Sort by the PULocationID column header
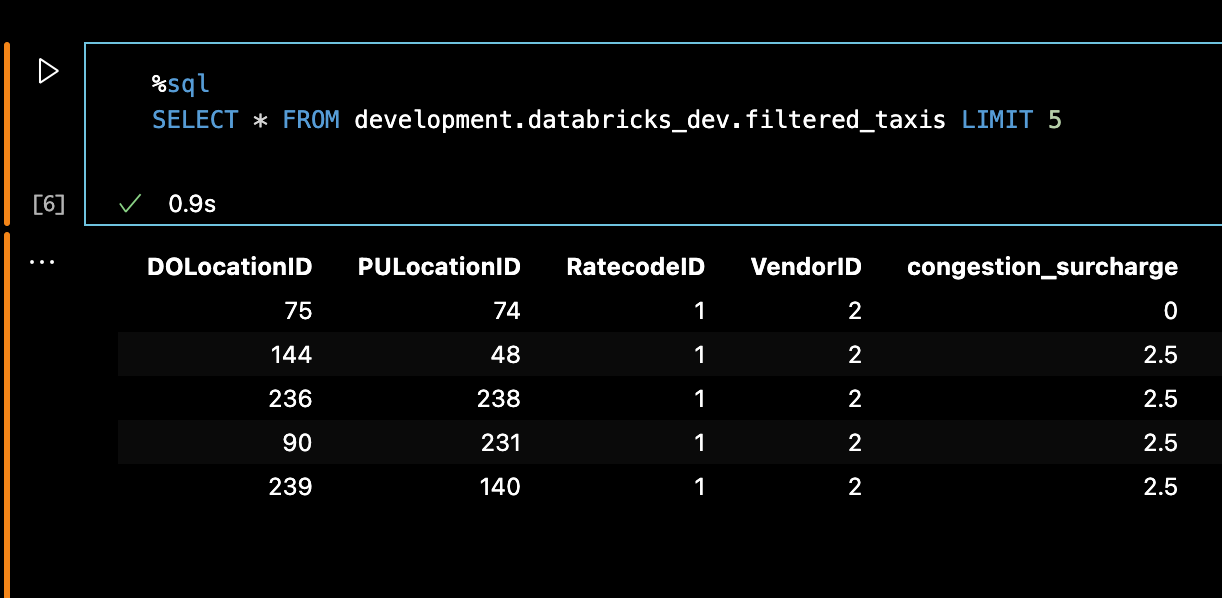The height and width of the screenshot is (598, 1222). (438, 266)
